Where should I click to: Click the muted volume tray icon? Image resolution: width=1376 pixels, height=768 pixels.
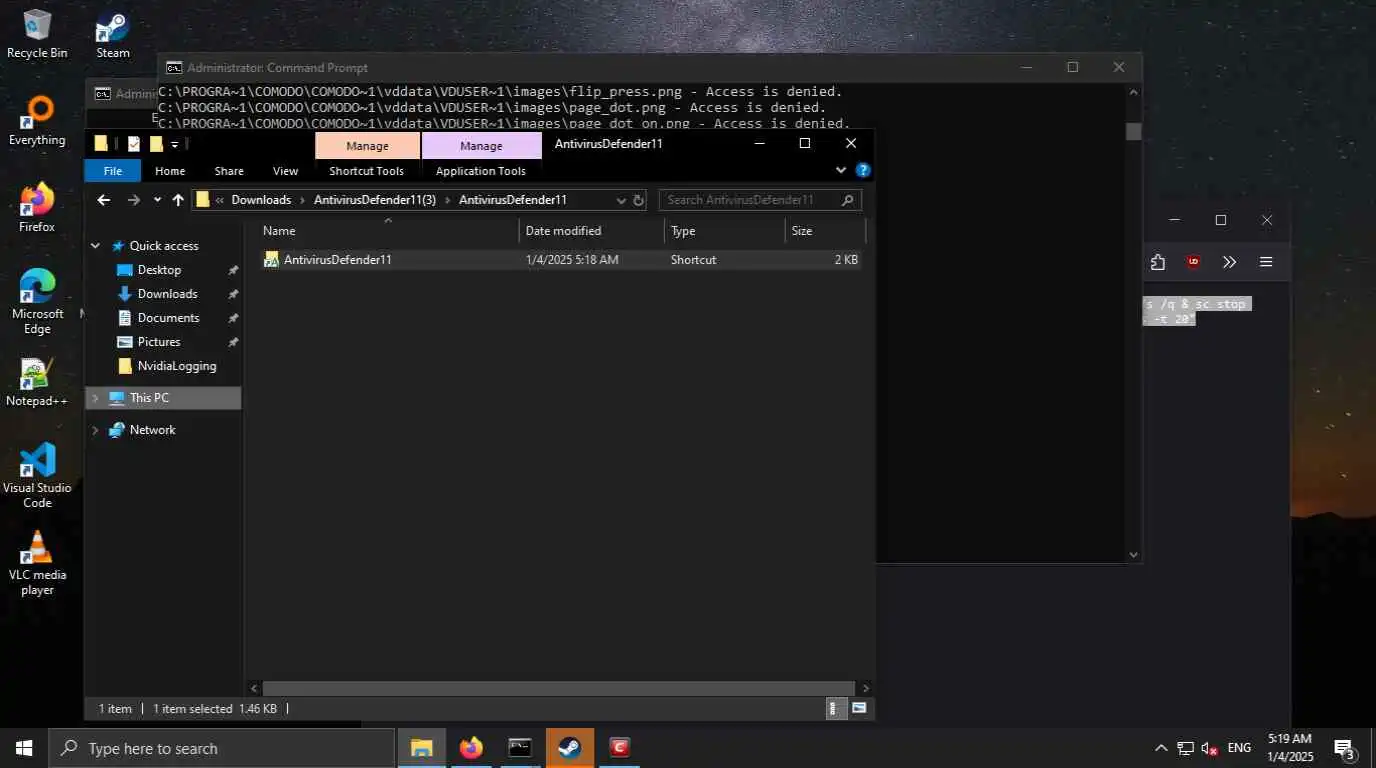(x=1209, y=748)
